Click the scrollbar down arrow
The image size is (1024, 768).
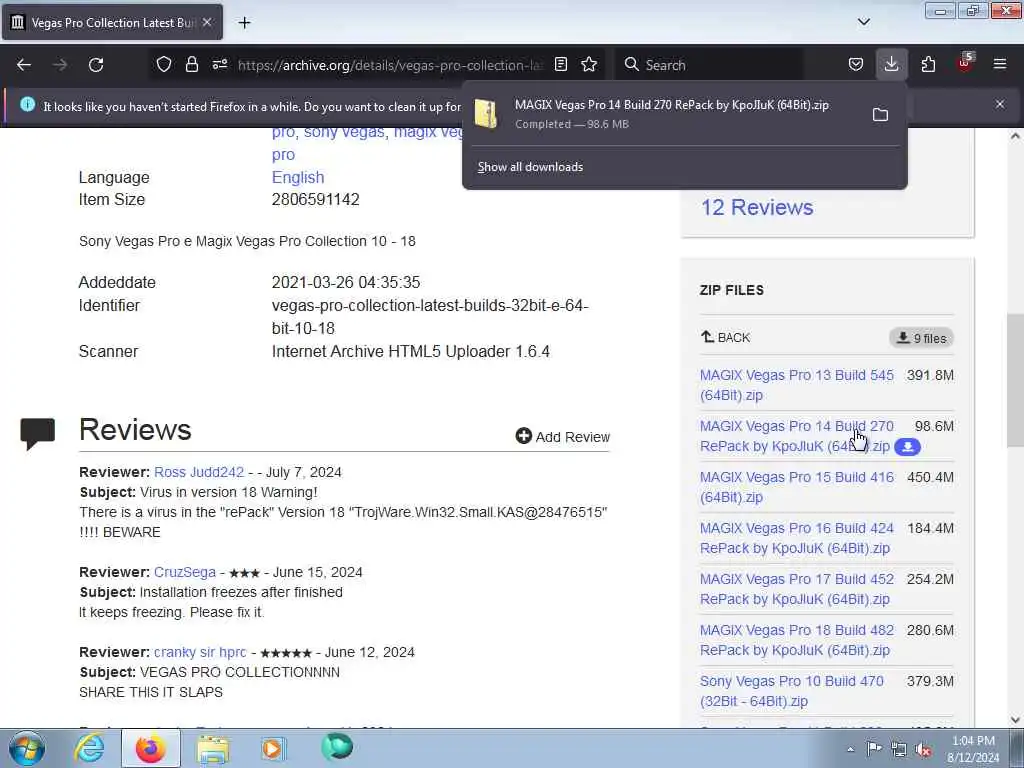point(1015,720)
